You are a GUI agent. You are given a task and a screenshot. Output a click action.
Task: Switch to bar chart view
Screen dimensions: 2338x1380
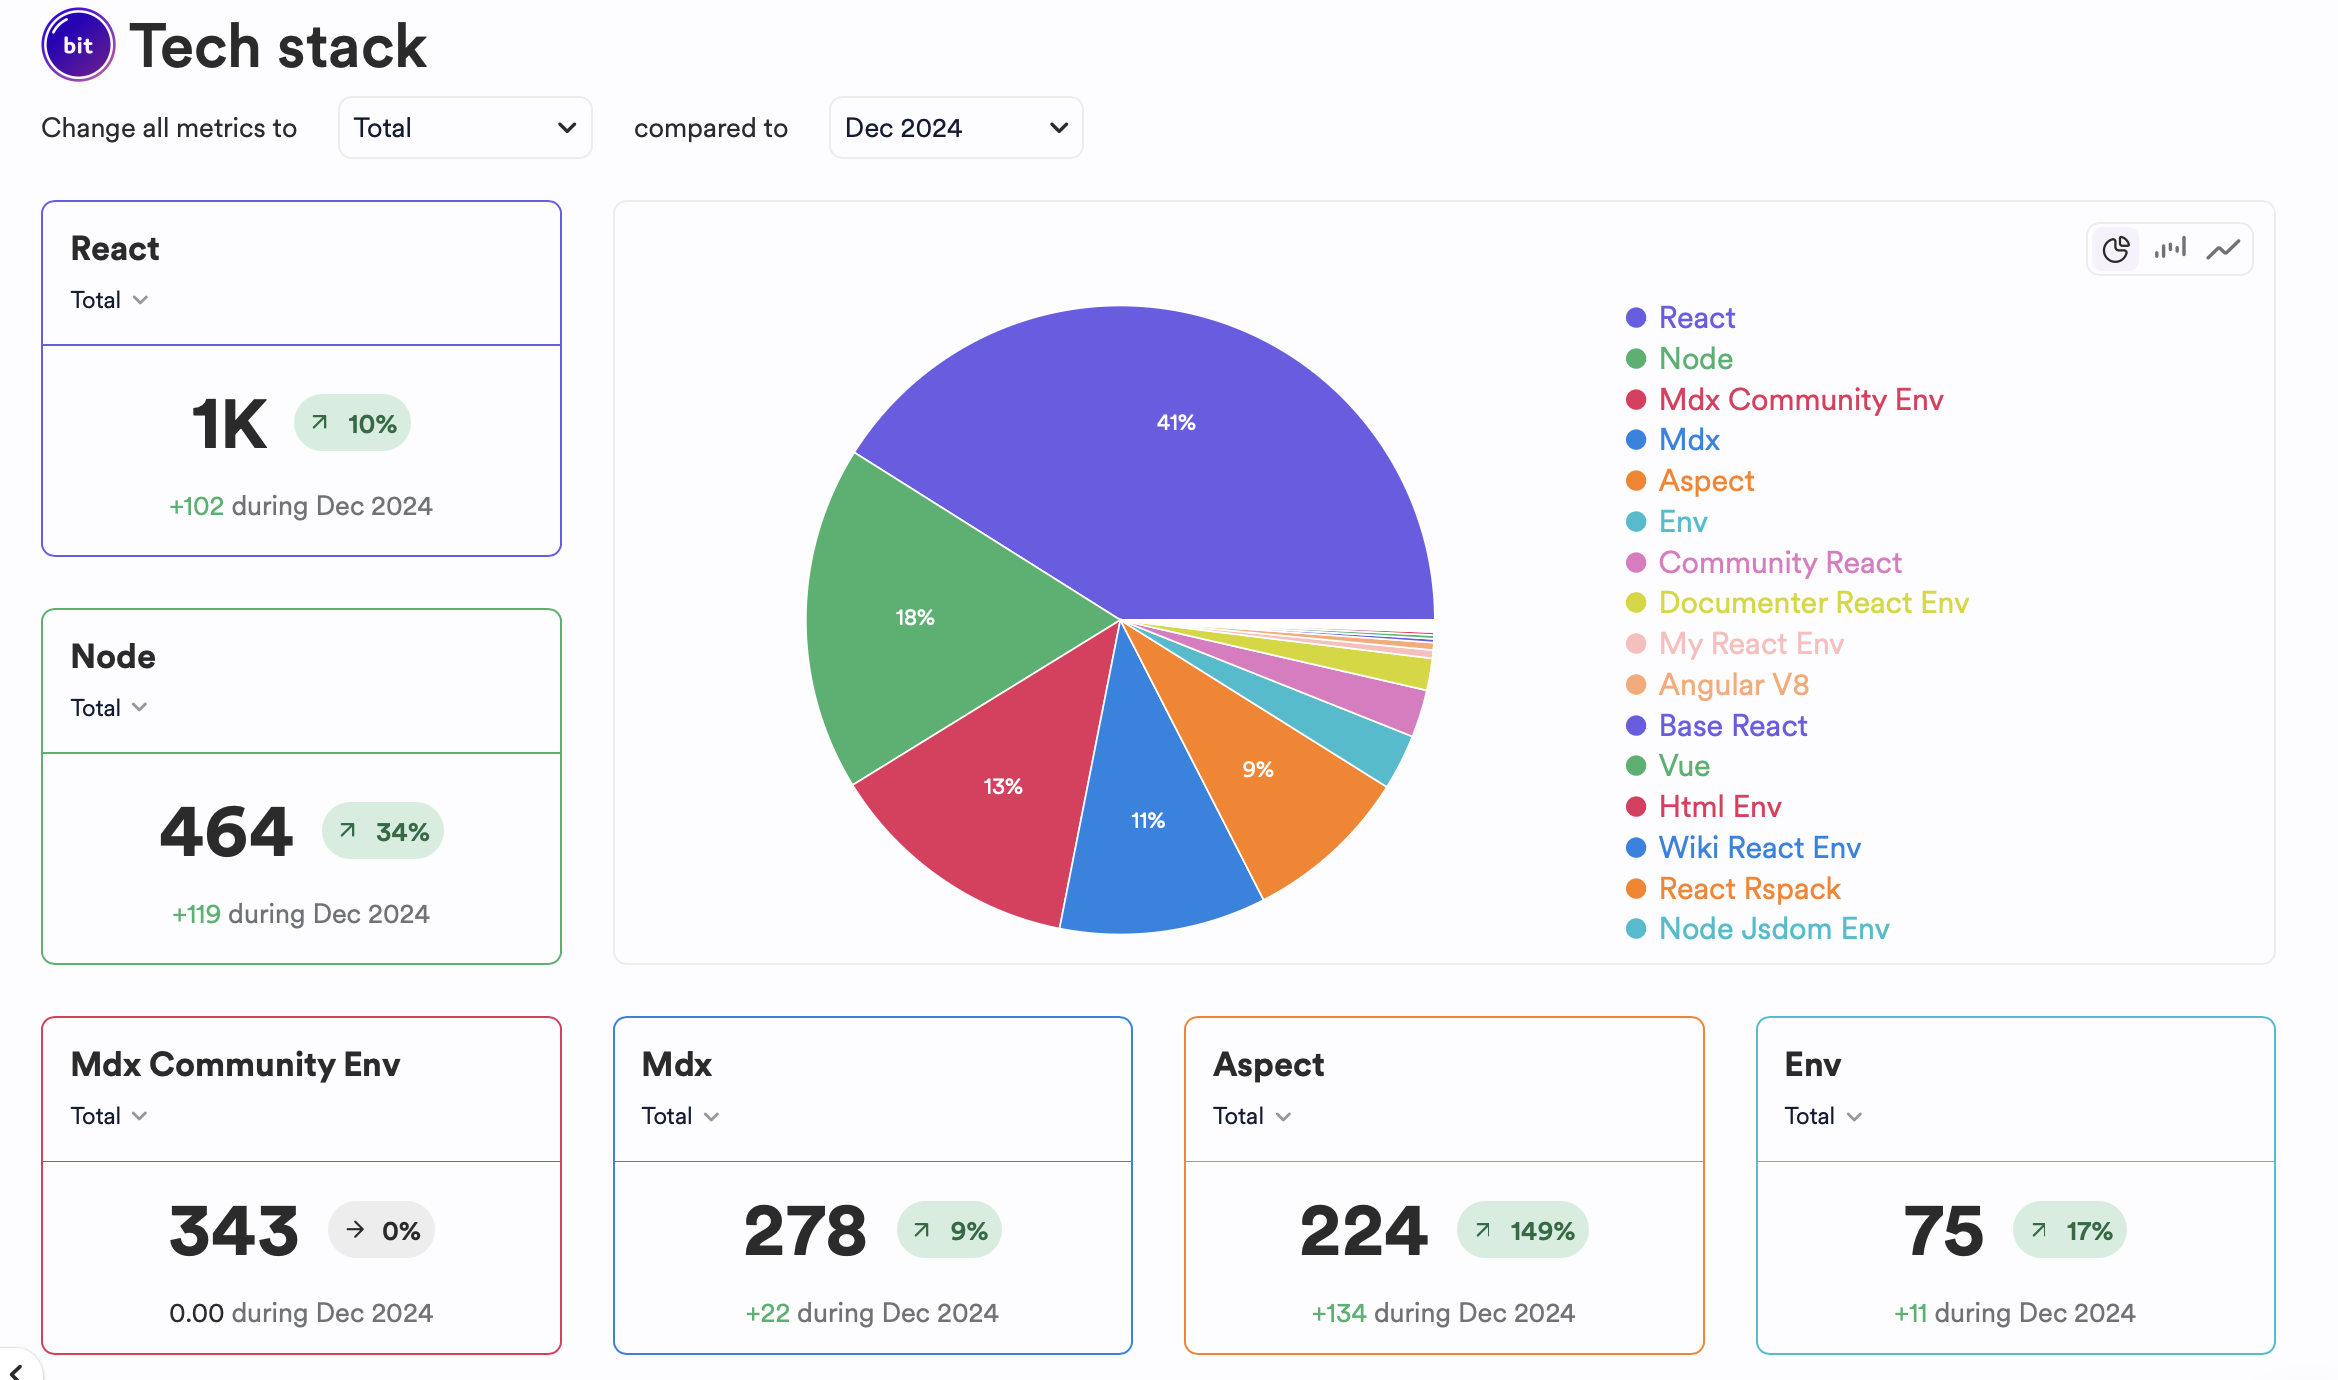[x=2170, y=249]
